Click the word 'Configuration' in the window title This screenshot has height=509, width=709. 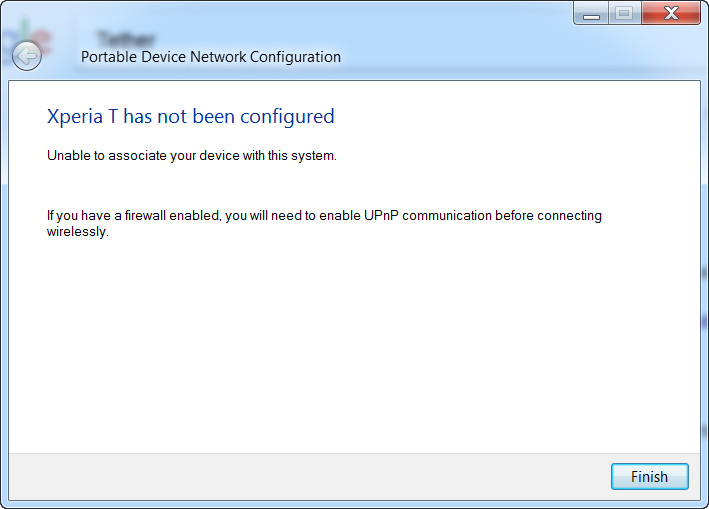[295, 57]
